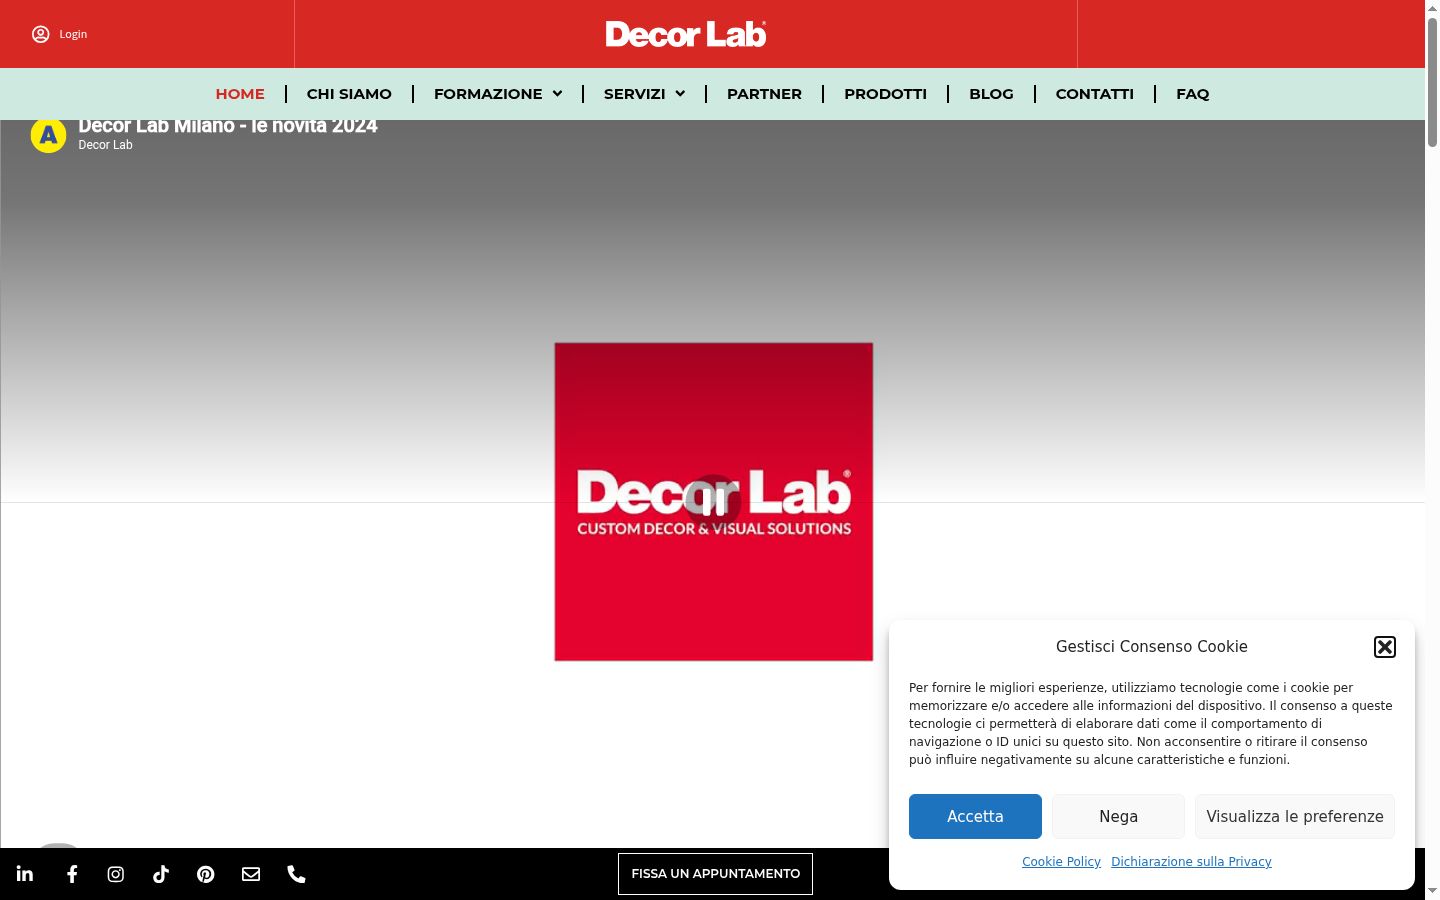Image resolution: width=1440 pixels, height=900 pixels.
Task: Click the Gestisci Consenso Cookie heading
Action: (x=1152, y=647)
